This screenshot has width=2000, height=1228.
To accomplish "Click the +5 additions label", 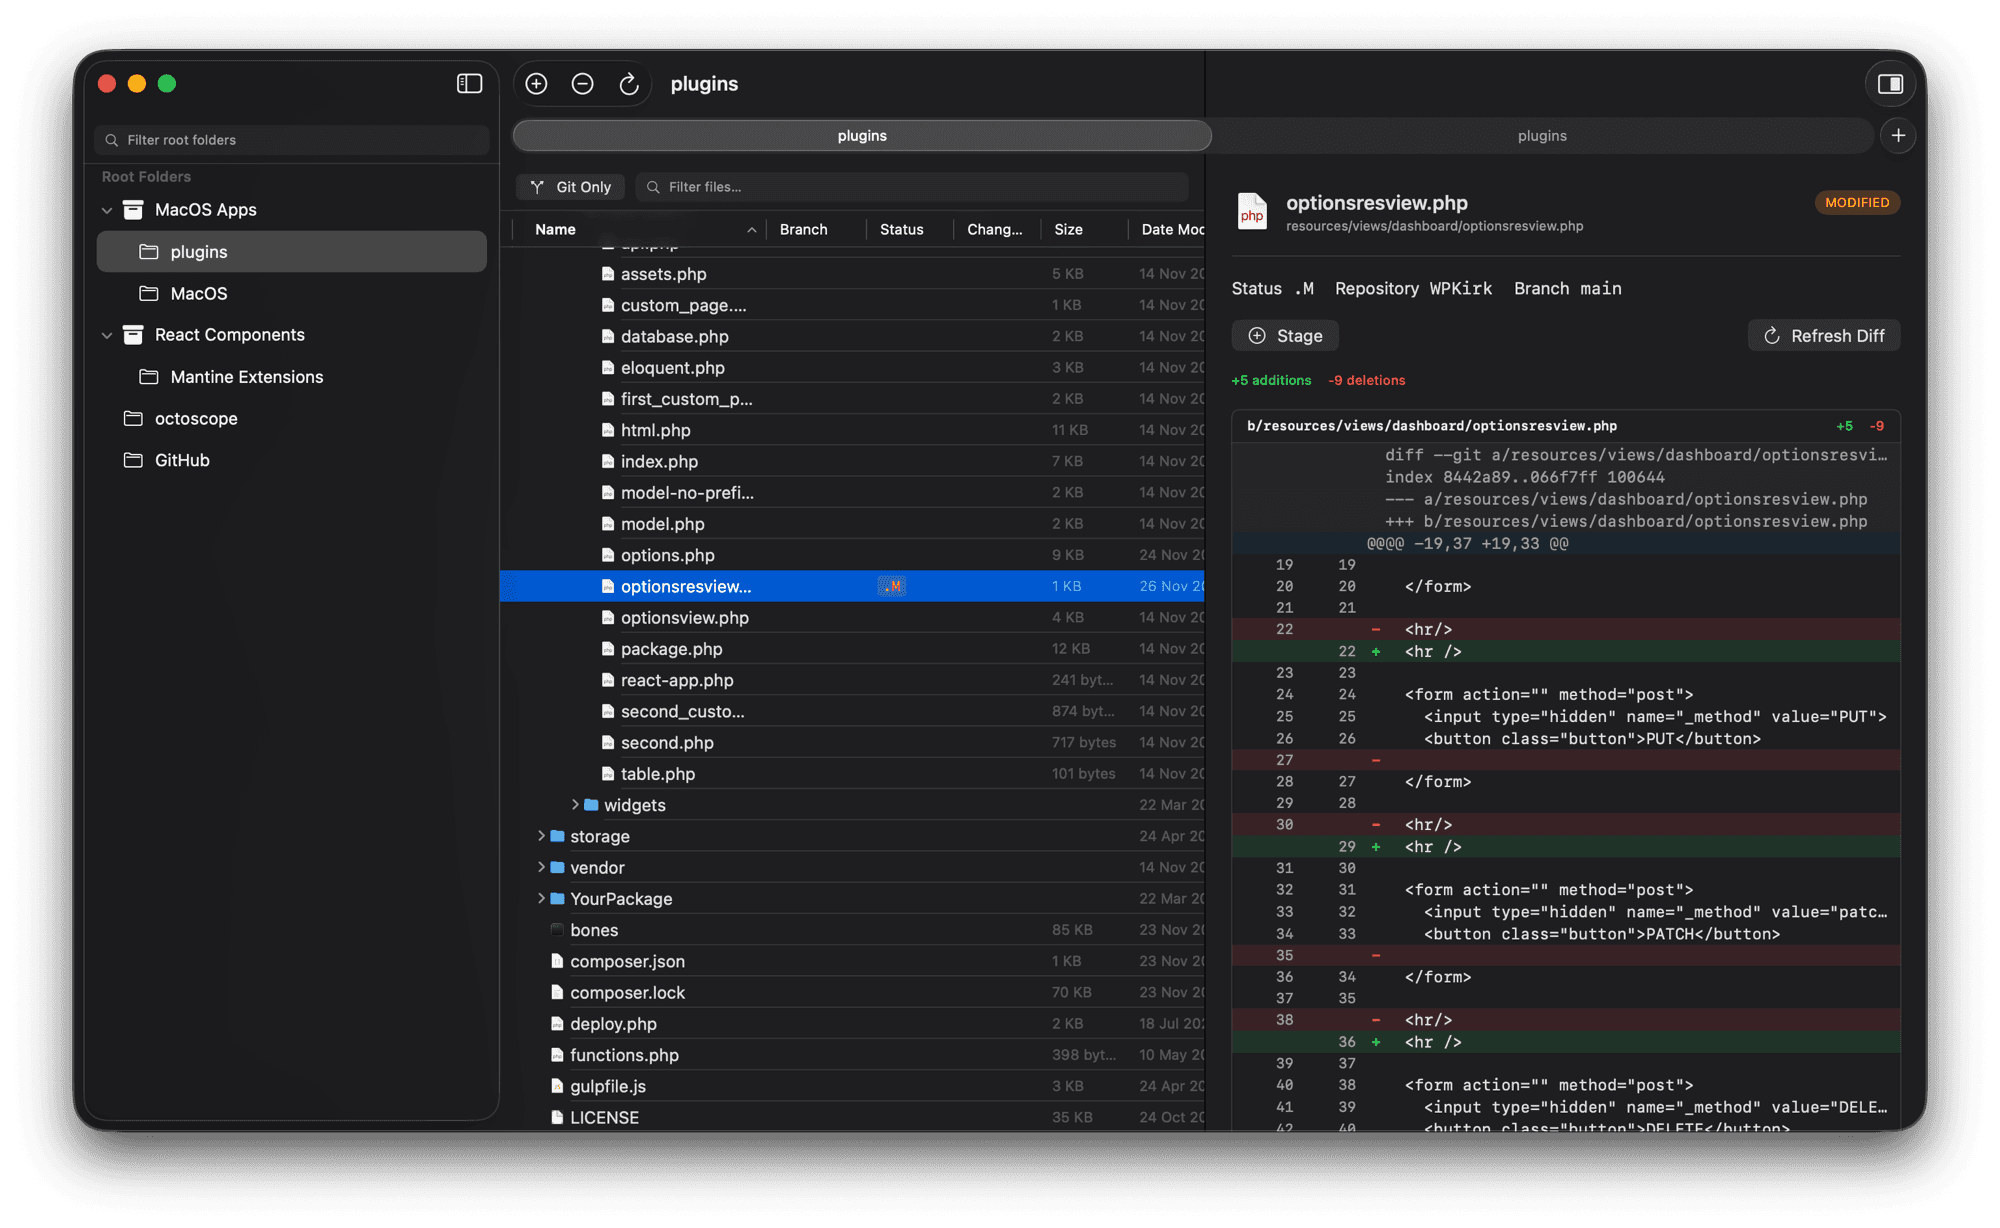I will [1271, 380].
